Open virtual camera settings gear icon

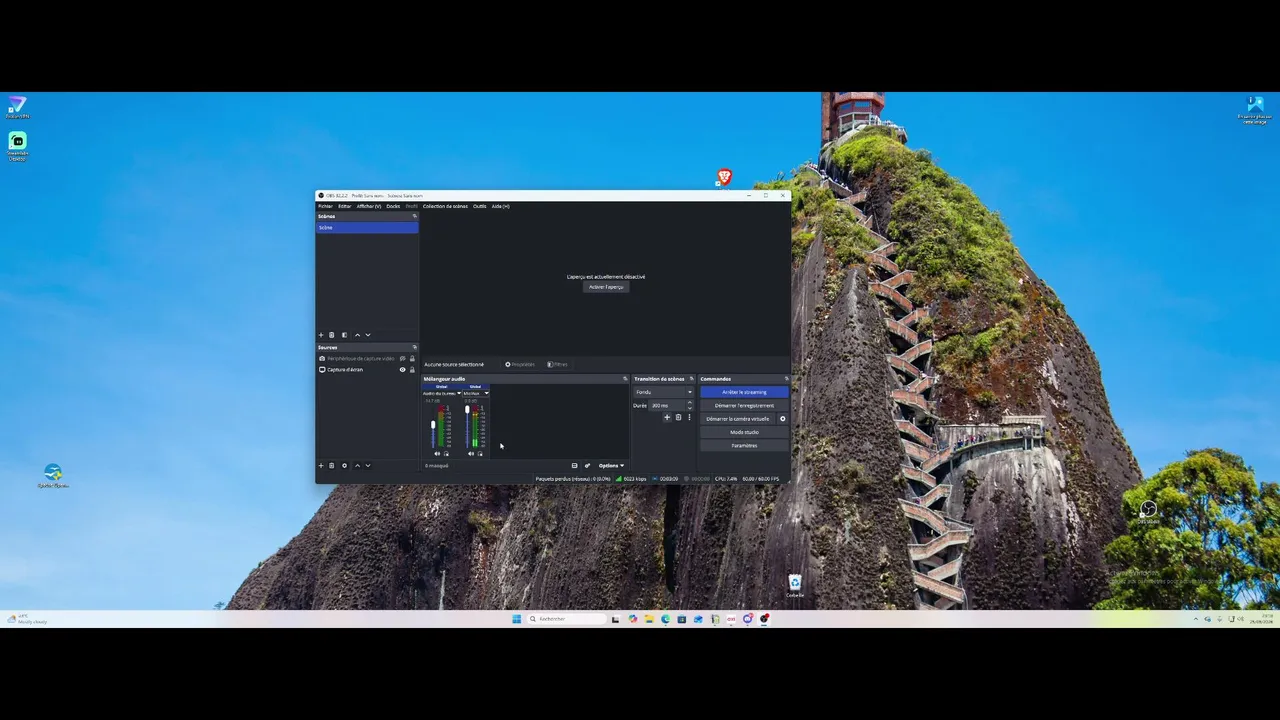pos(783,419)
